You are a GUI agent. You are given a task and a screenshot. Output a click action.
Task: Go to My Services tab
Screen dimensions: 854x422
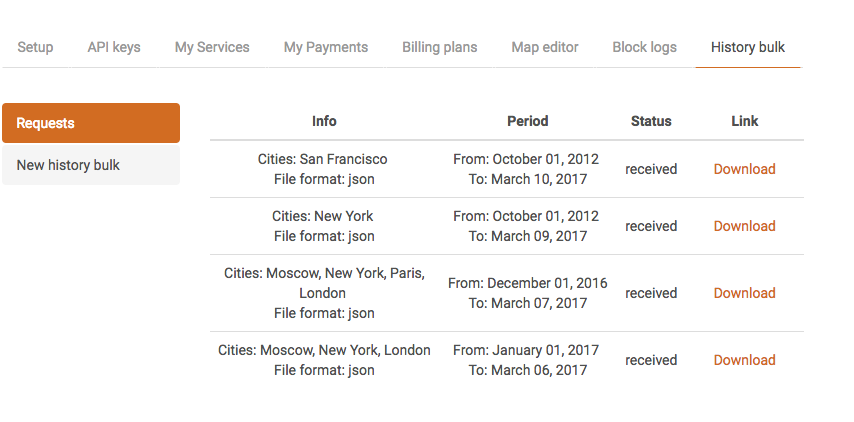[x=212, y=47]
